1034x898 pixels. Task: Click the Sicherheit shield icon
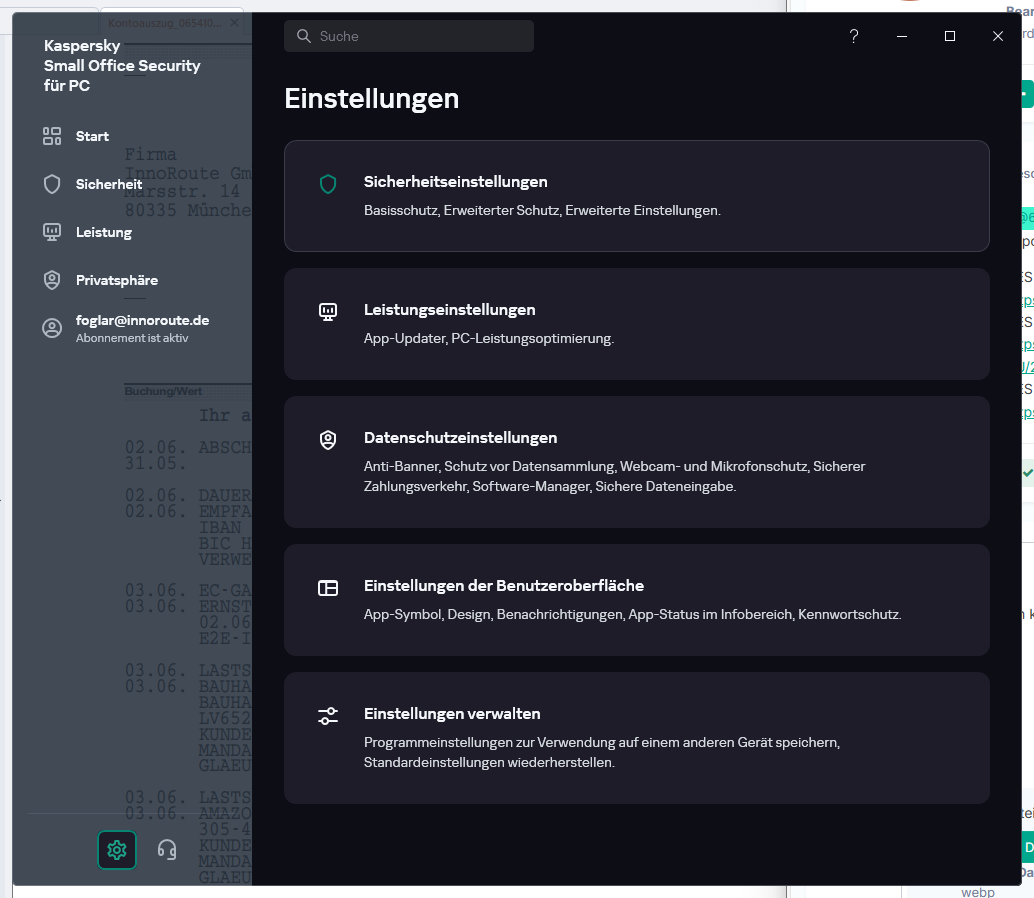[x=52, y=184]
